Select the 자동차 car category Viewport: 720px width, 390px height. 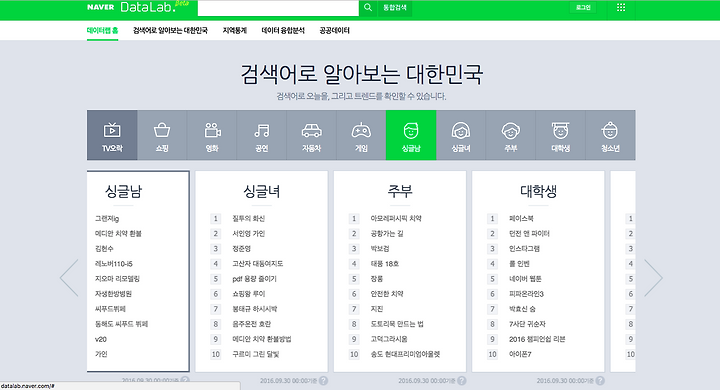point(311,135)
